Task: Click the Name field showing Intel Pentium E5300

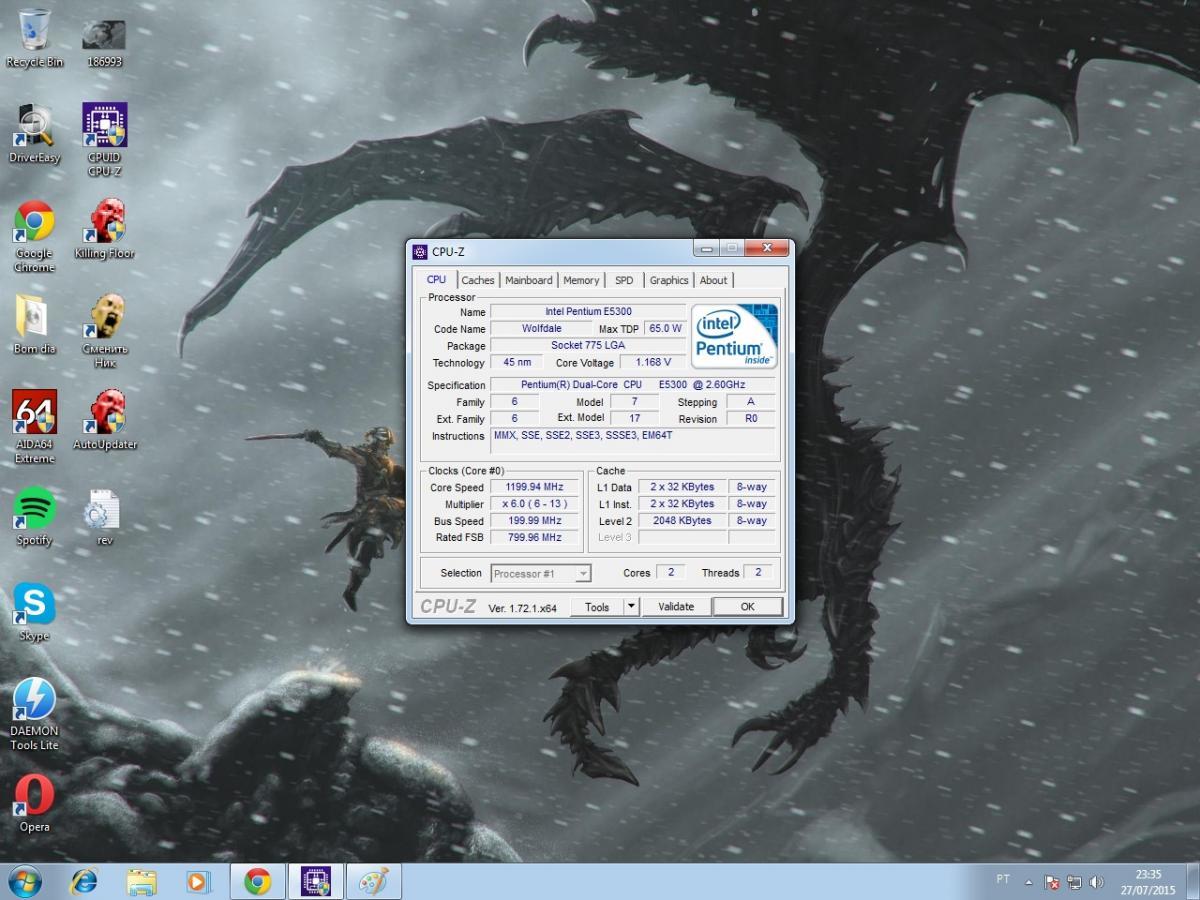Action: pyautogui.click(x=588, y=312)
